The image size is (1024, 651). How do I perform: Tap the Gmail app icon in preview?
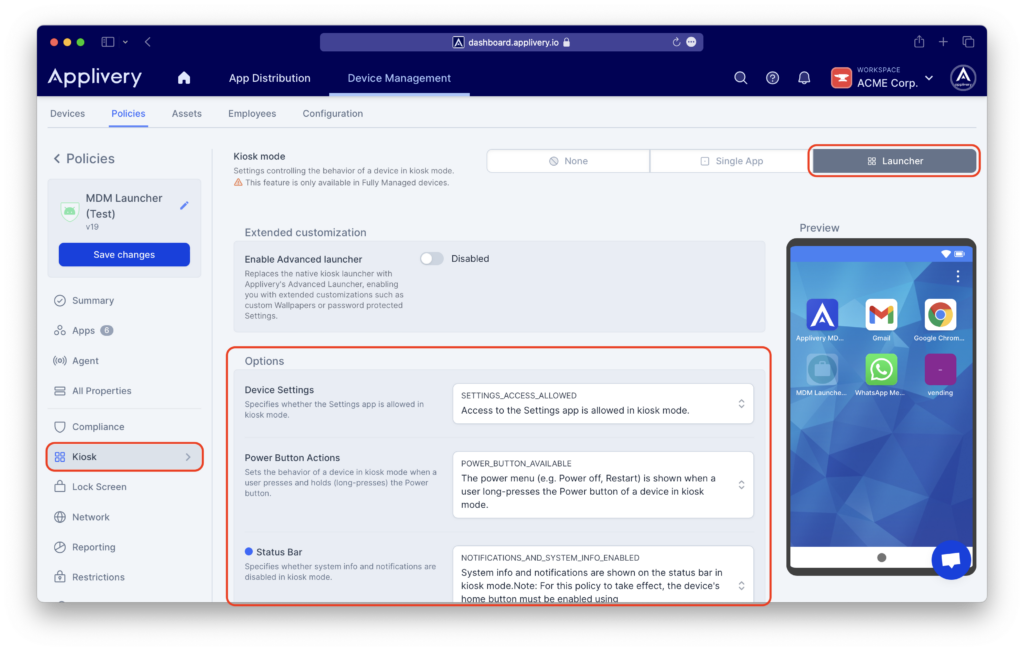click(x=881, y=315)
